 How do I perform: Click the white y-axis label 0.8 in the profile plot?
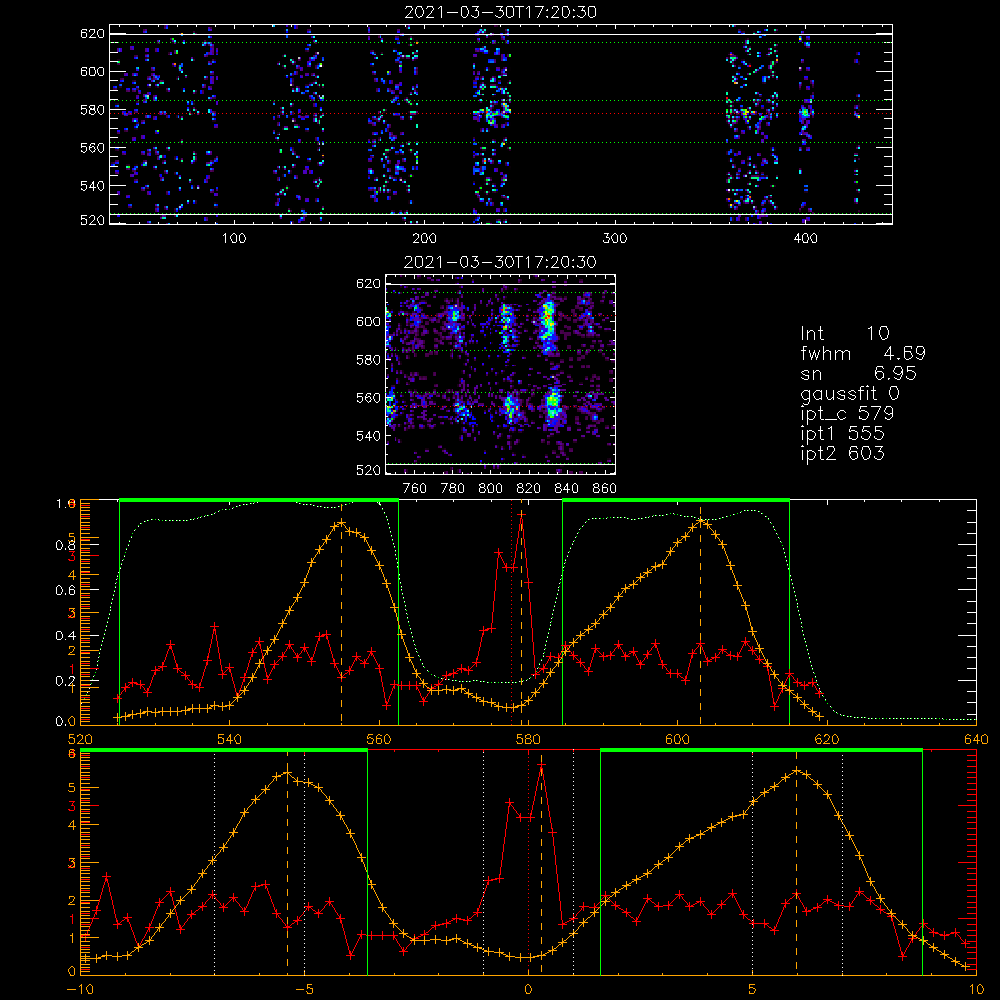click(65, 545)
